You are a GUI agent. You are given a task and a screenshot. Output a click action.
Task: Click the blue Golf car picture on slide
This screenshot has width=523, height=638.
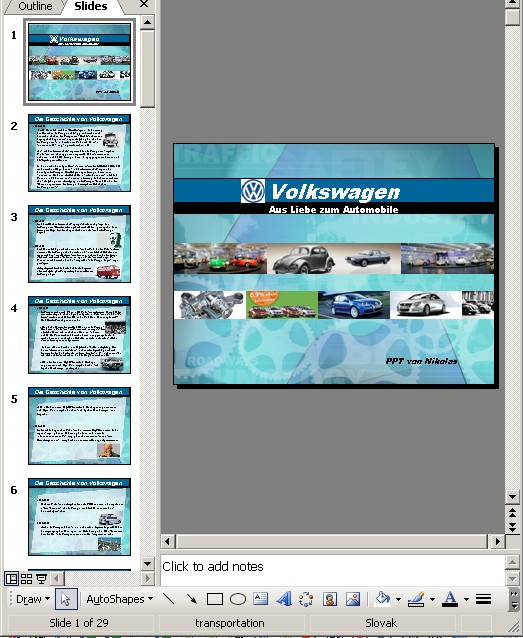point(354,305)
